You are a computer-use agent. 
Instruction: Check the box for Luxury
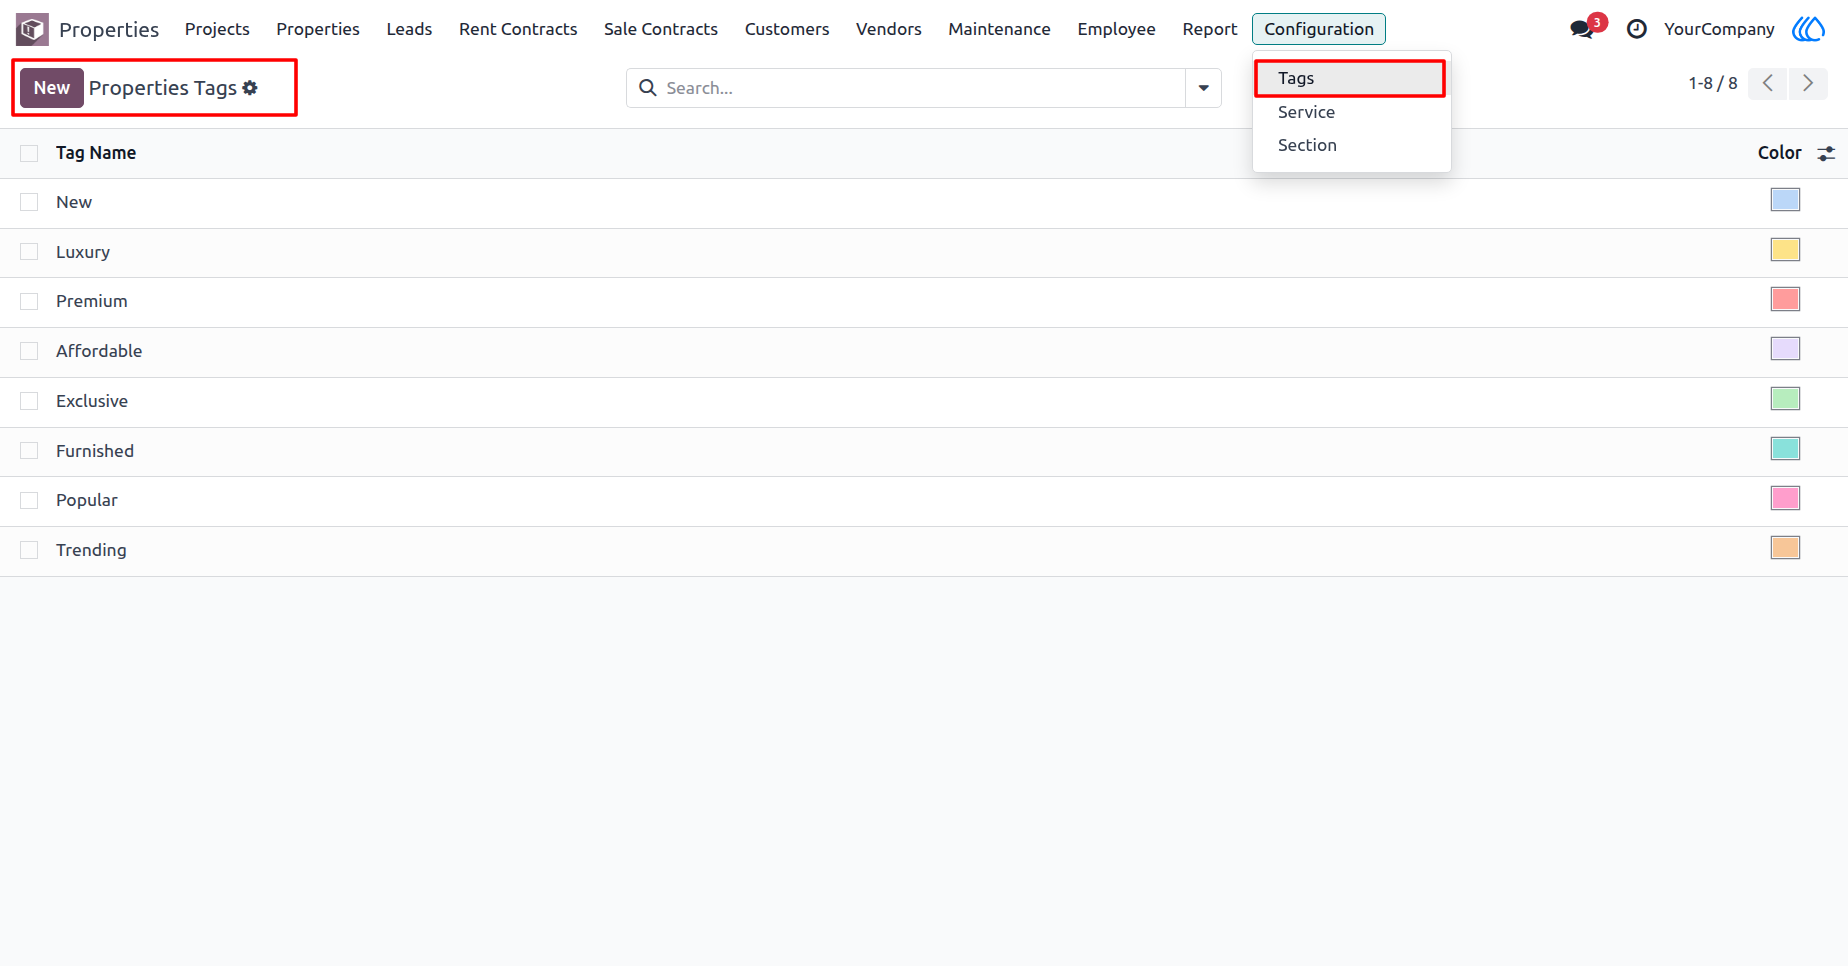[29, 252]
